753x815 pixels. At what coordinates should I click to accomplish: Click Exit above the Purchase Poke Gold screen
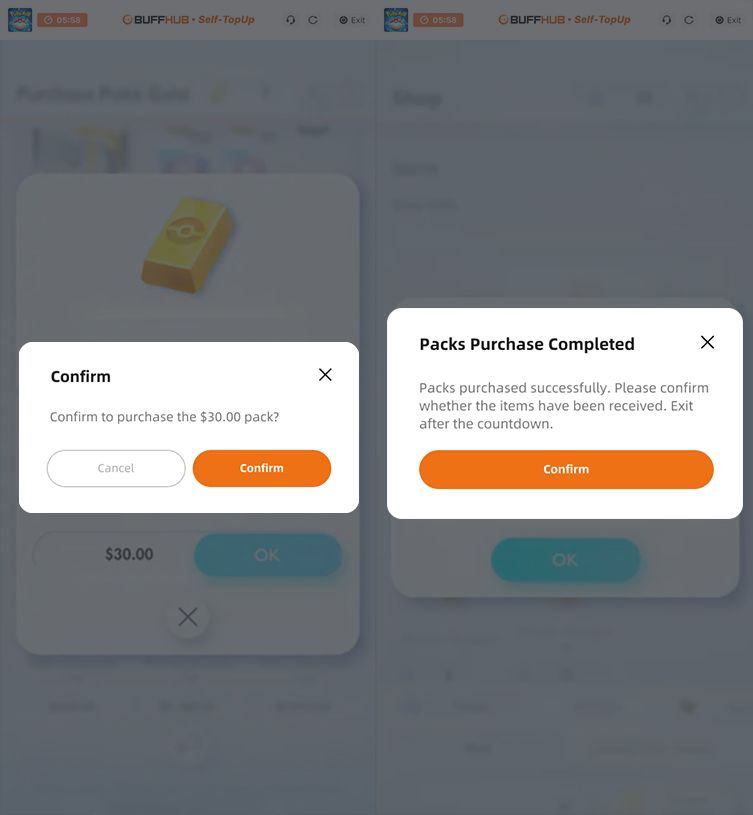click(x=351, y=20)
